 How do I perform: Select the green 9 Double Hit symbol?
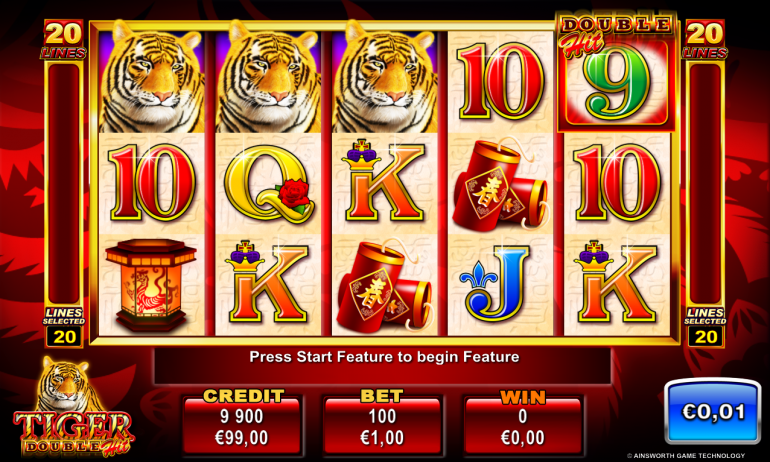(616, 80)
